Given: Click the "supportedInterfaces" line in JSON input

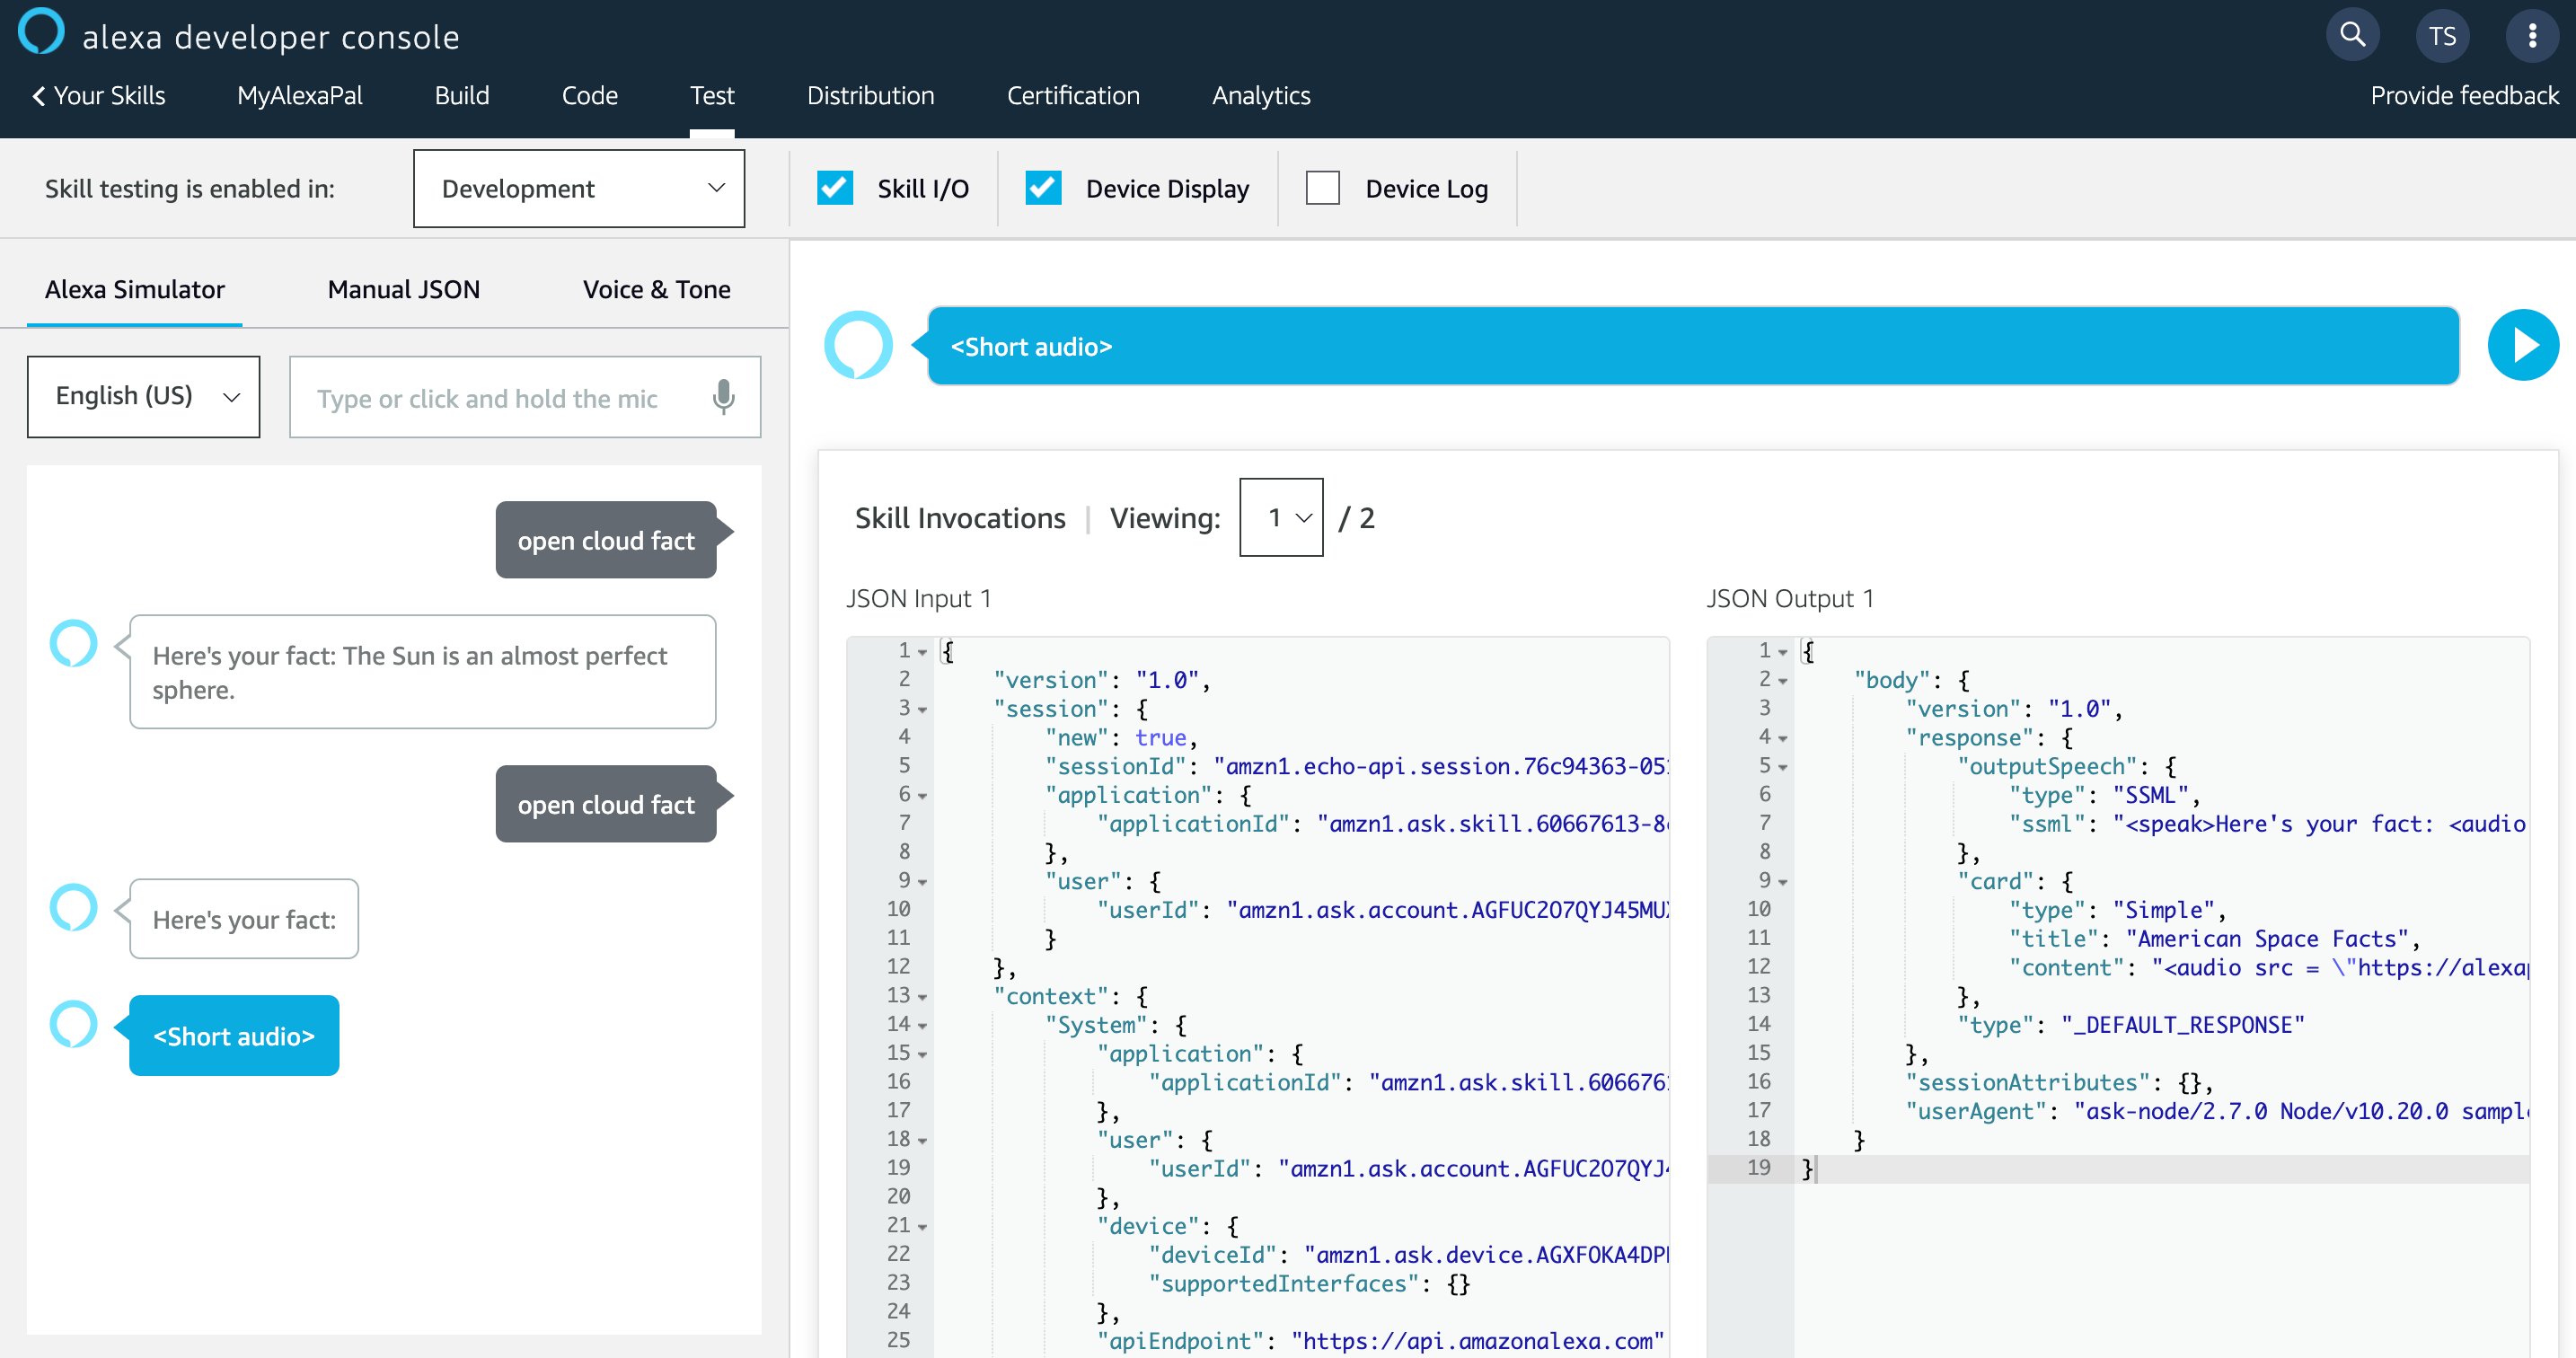Looking at the screenshot, I should (x=1309, y=1284).
